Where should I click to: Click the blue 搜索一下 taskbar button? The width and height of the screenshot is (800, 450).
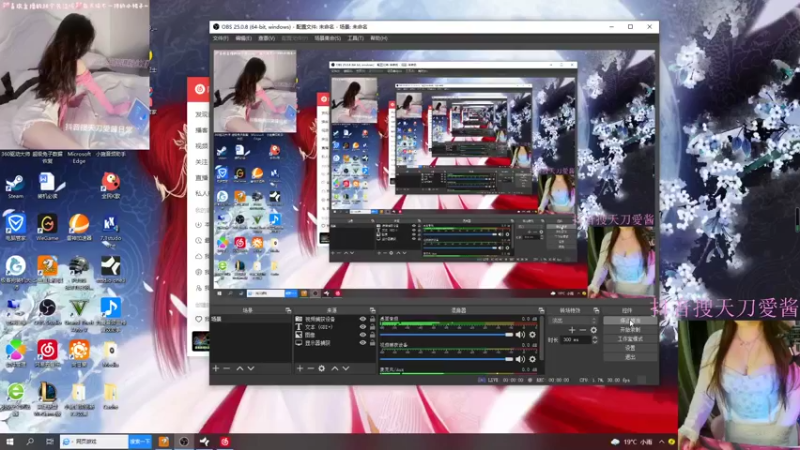140,442
